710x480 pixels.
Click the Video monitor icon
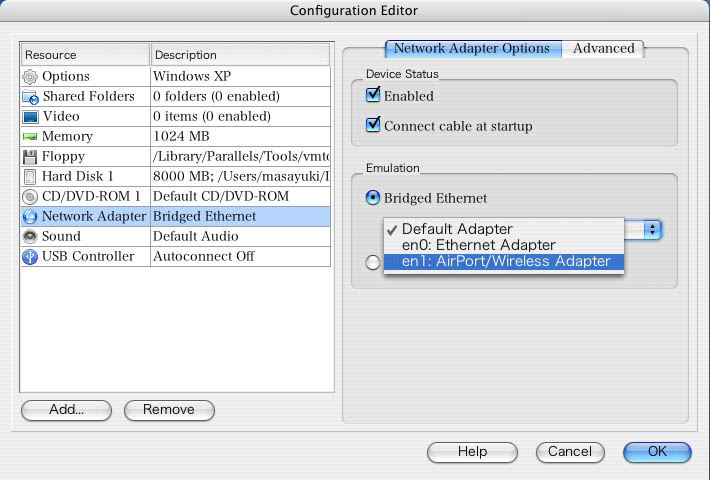click(x=30, y=116)
